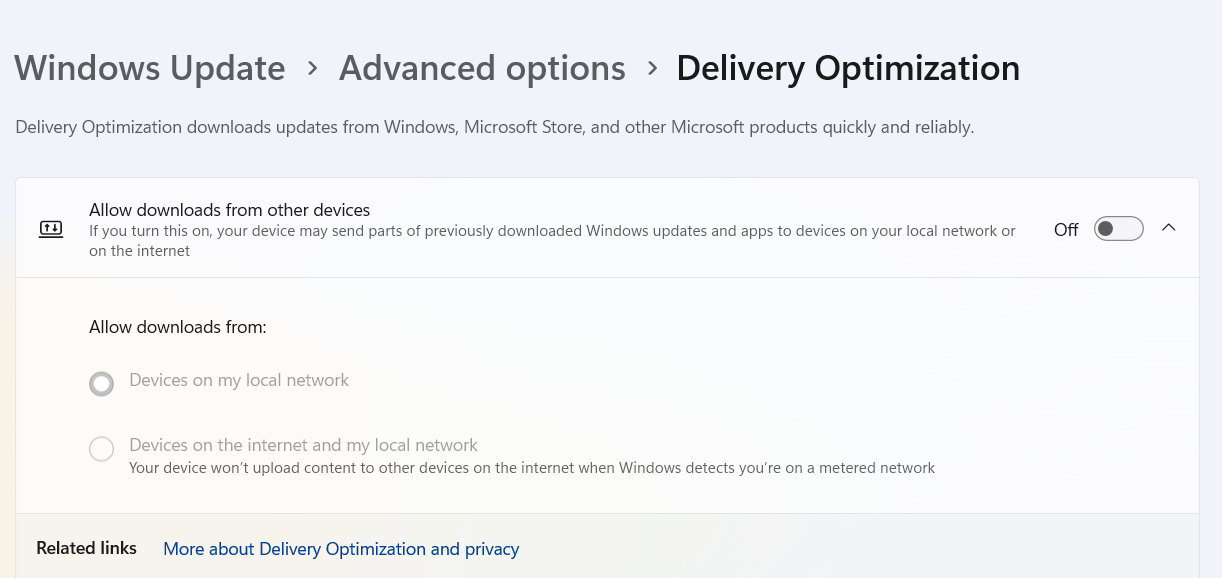Click chevron separator after Windows Update
Image resolution: width=1222 pixels, height=578 pixels.
point(313,68)
